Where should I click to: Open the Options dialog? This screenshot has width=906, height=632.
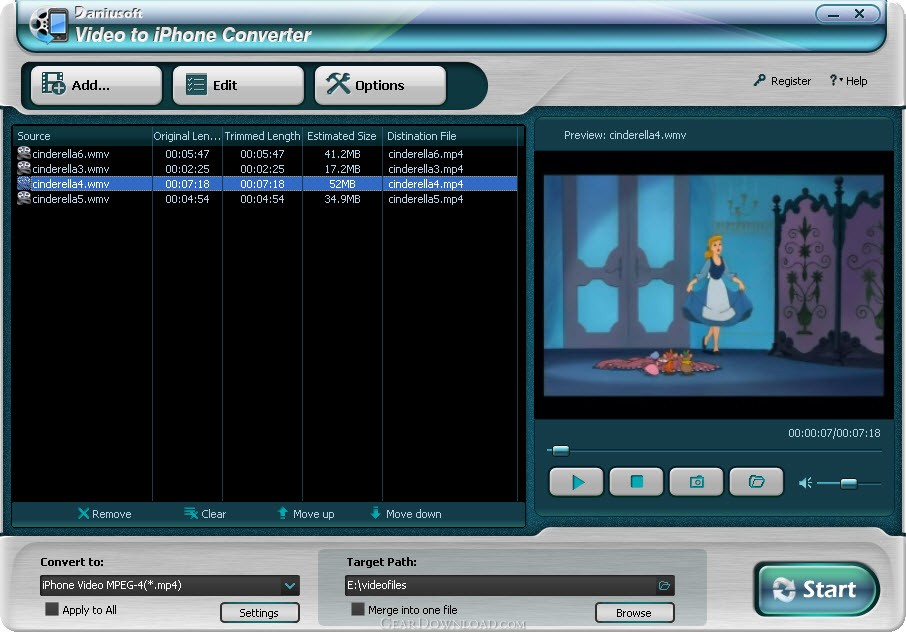coord(380,85)
